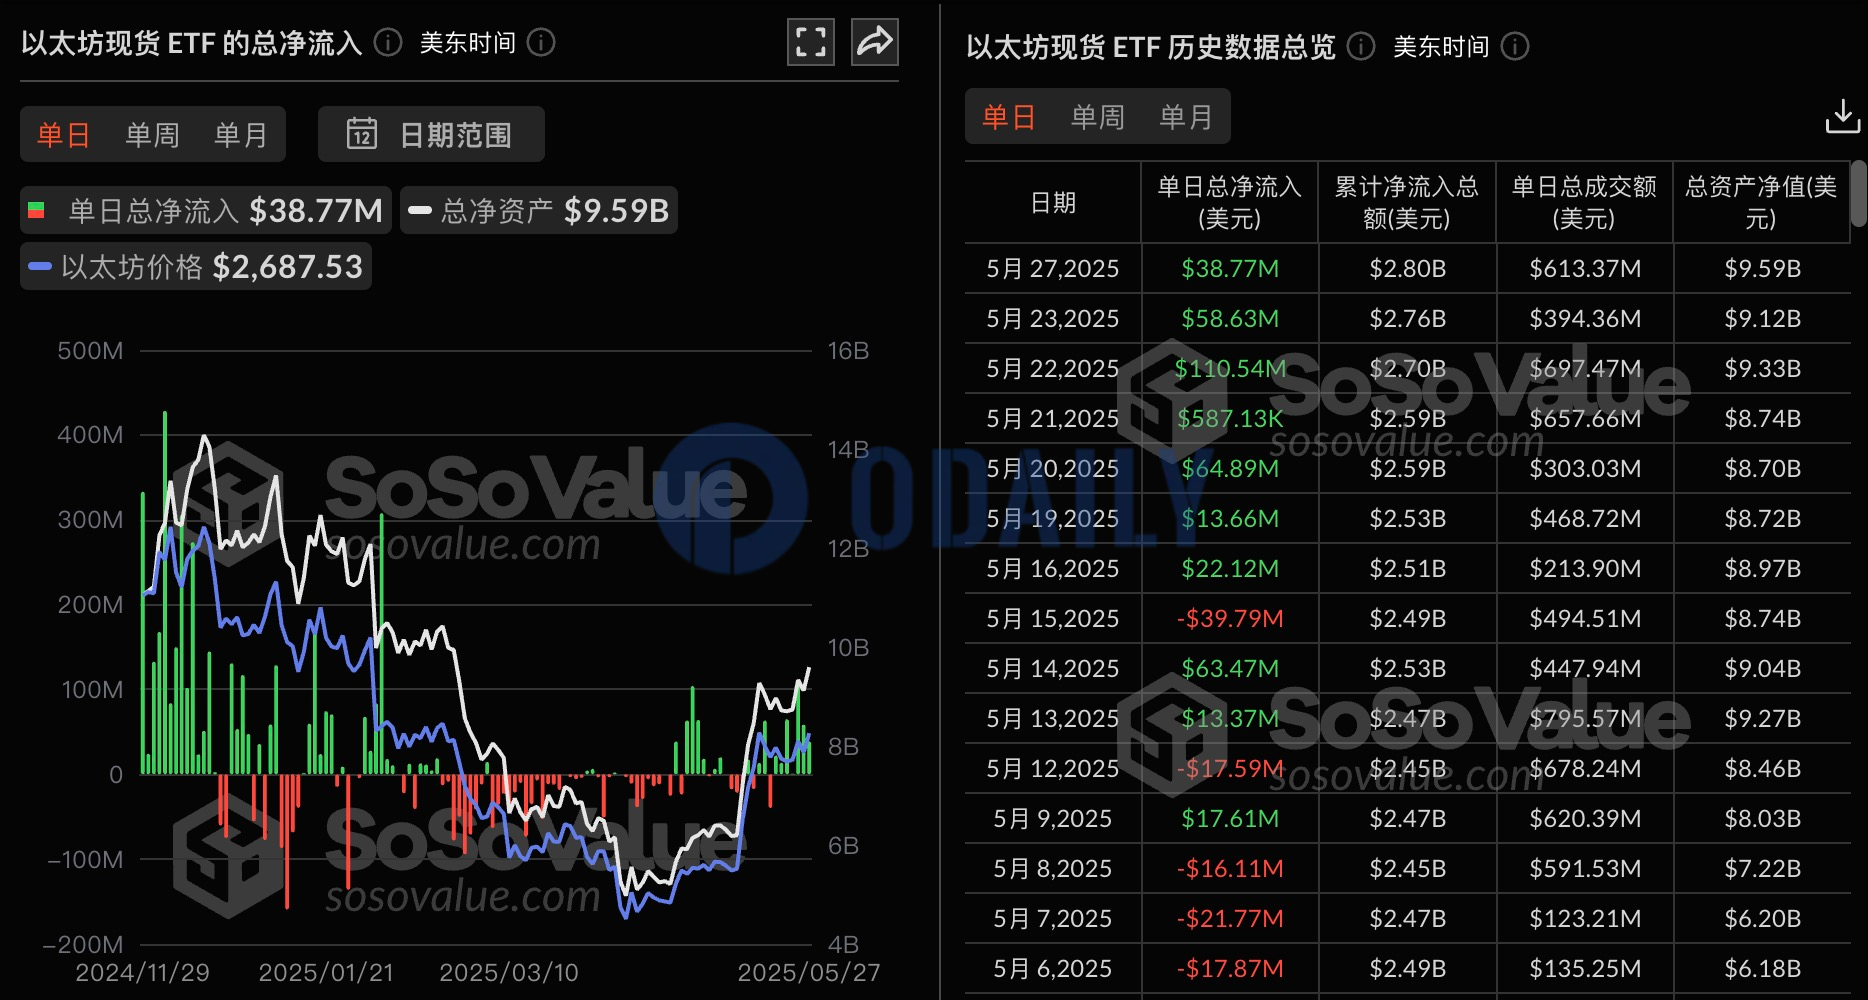The image size is (1868, 1000).
Task: Click the $38.77M net inflow cell
Action: [1230, 268]
